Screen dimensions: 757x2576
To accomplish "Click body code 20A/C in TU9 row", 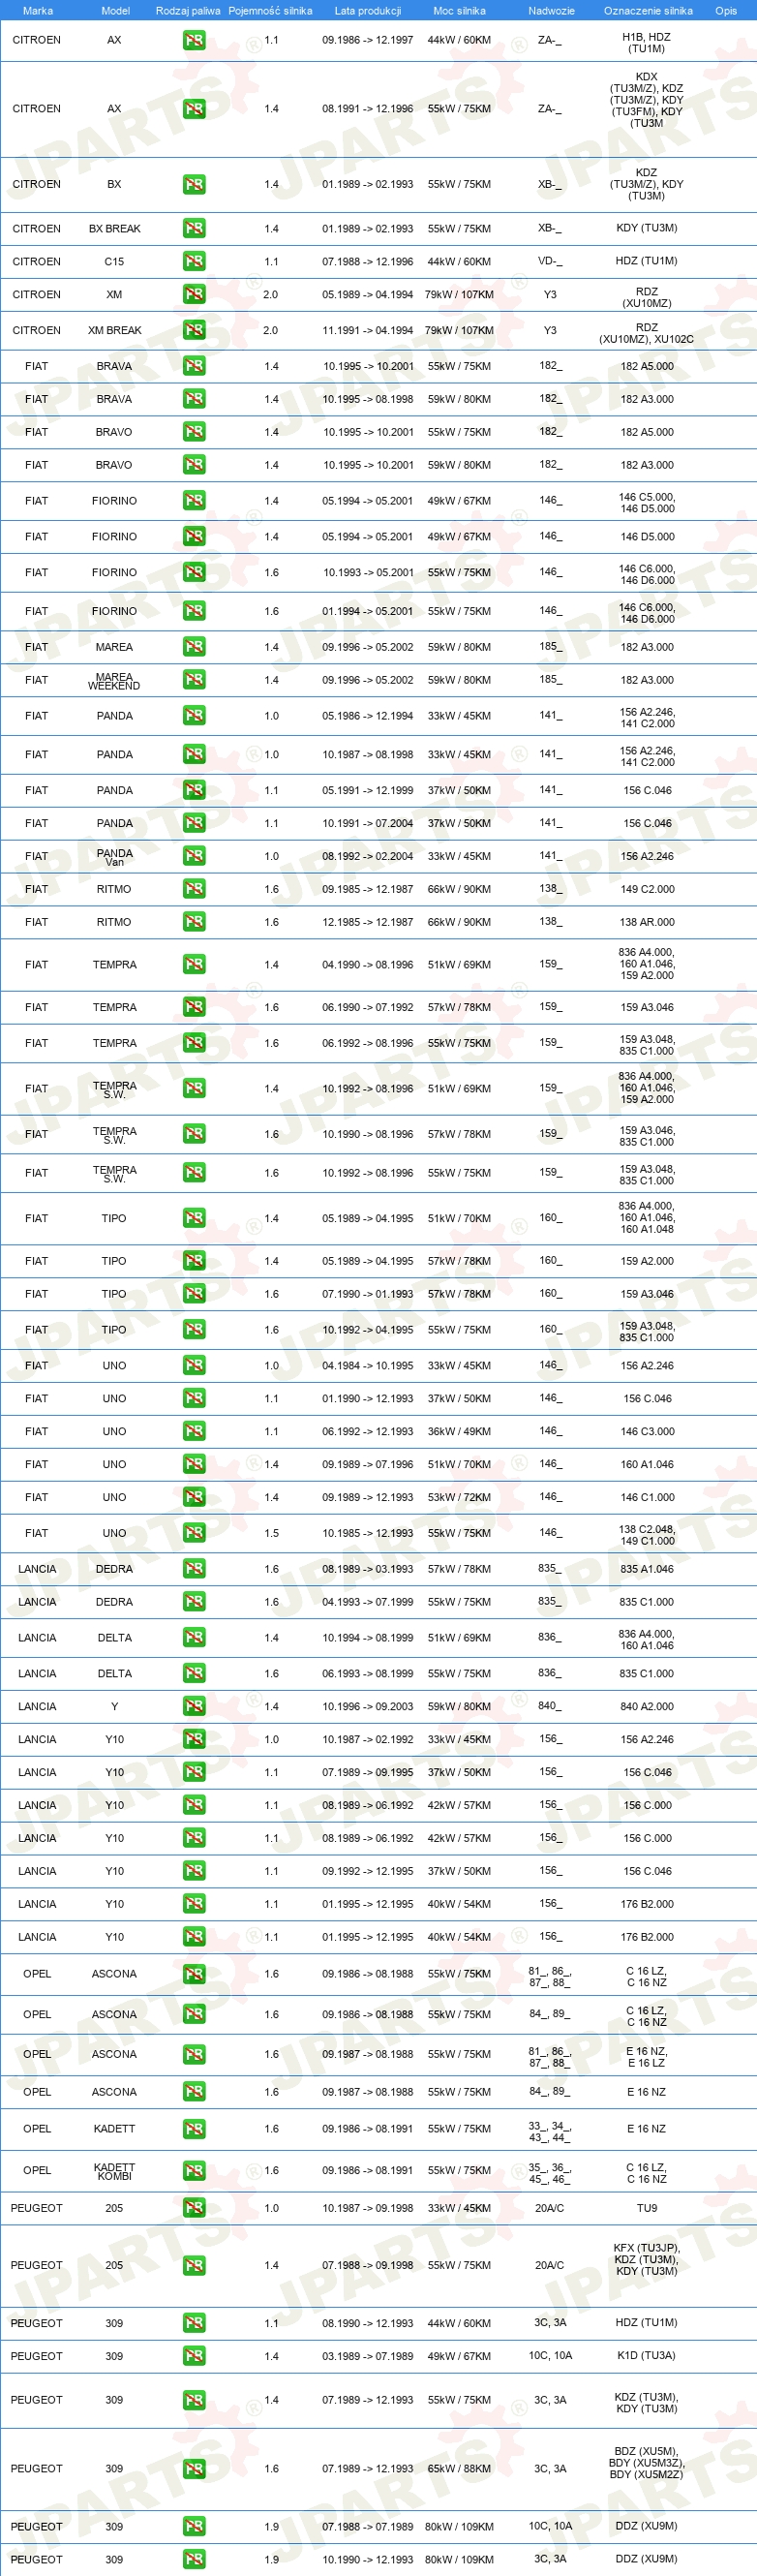I will (549, 2208).
